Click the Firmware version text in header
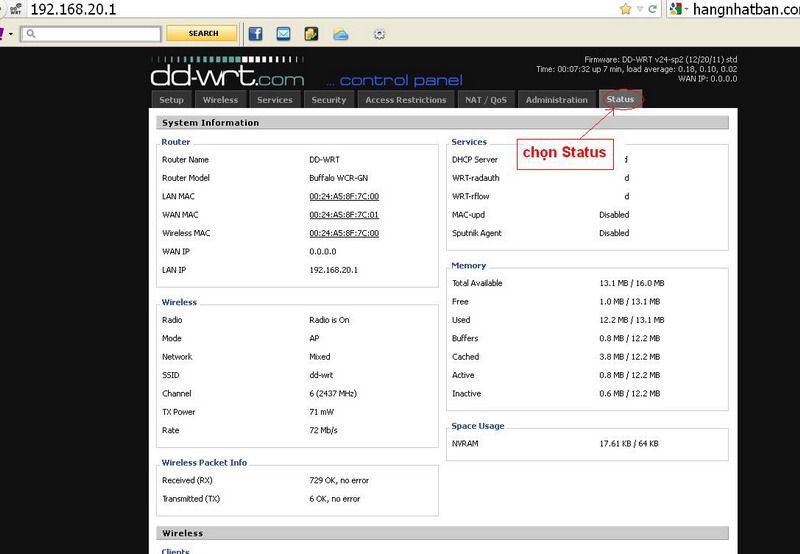The width and height of the screenshot is (800, 554). coord(661,59)
